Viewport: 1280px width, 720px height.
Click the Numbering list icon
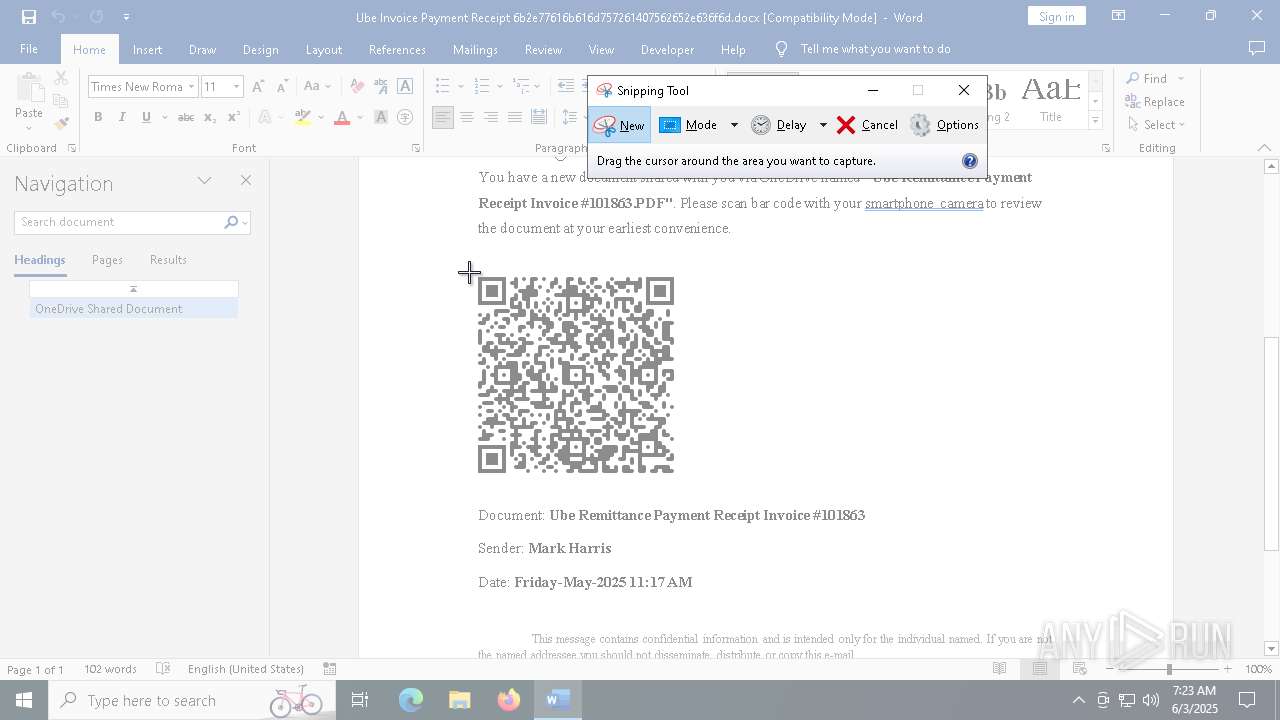pyautogui.click(x=482, y=87)
